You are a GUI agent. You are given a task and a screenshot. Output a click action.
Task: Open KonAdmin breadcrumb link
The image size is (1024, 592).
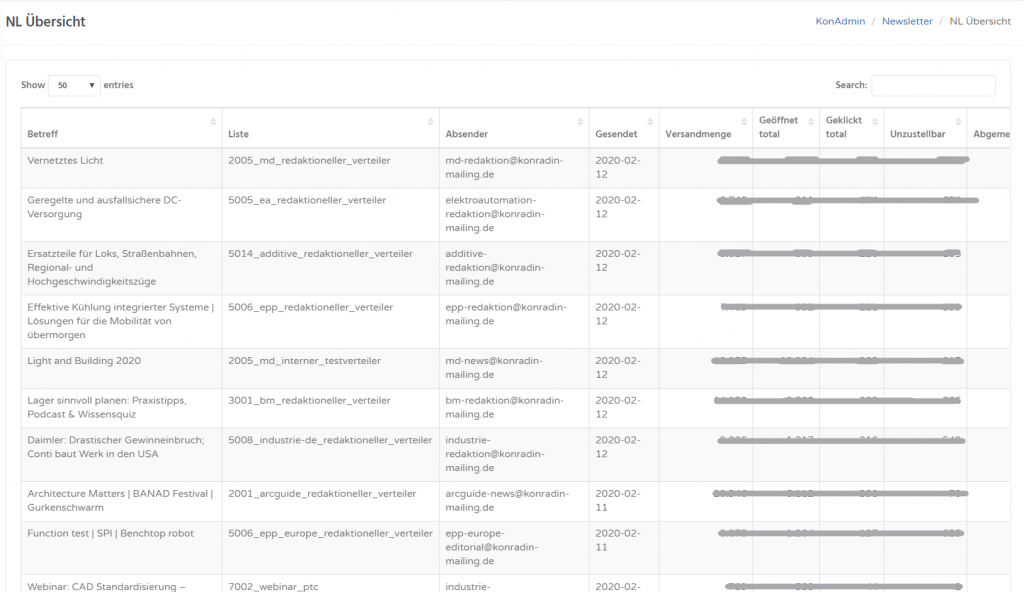click(839, 21)
